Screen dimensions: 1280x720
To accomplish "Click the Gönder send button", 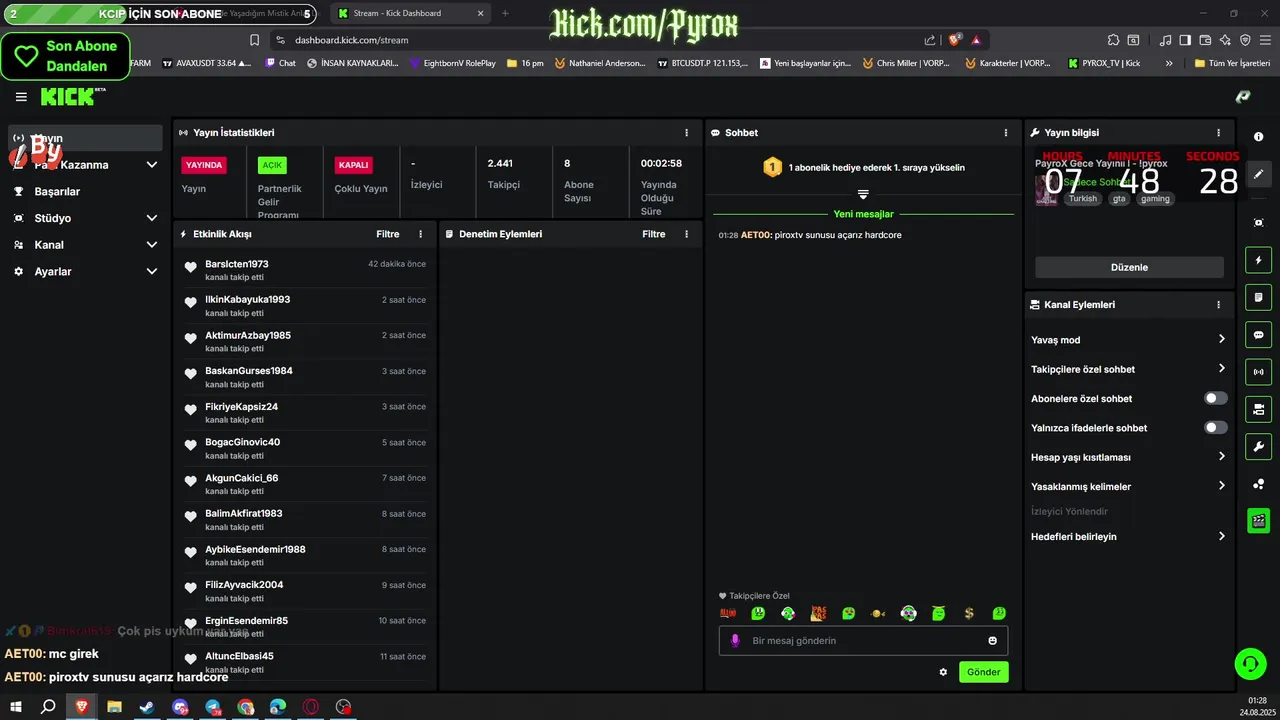I will (x=983, y=672).
